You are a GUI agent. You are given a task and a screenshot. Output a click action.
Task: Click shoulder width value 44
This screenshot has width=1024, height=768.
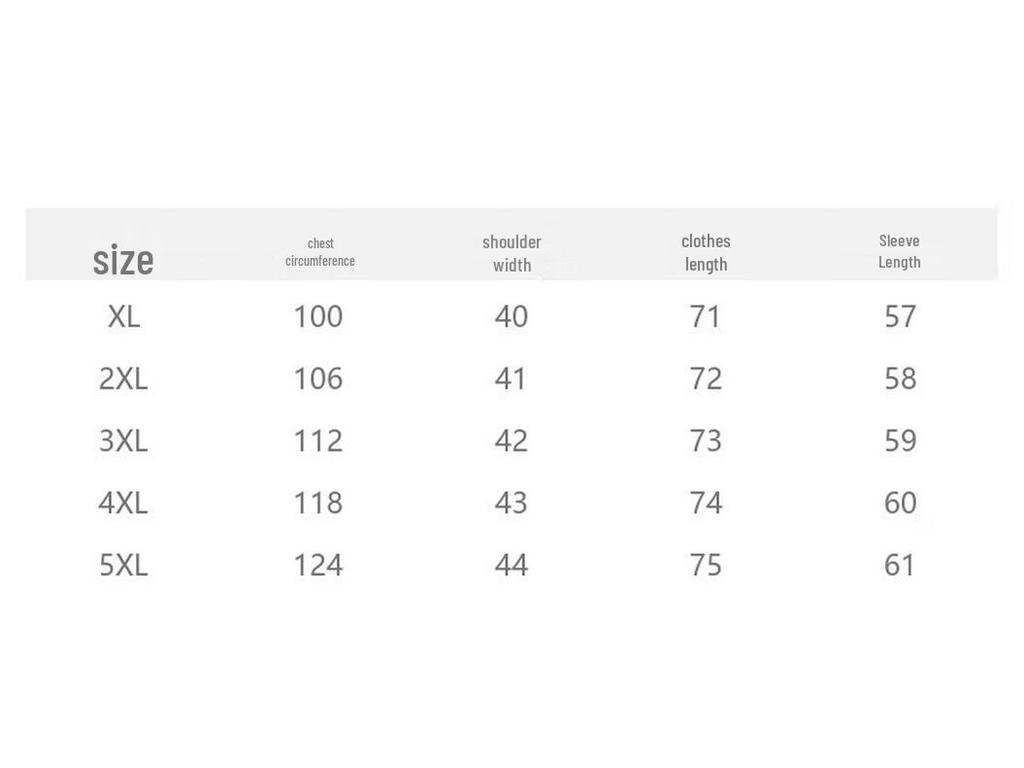[x=511, y=565]
